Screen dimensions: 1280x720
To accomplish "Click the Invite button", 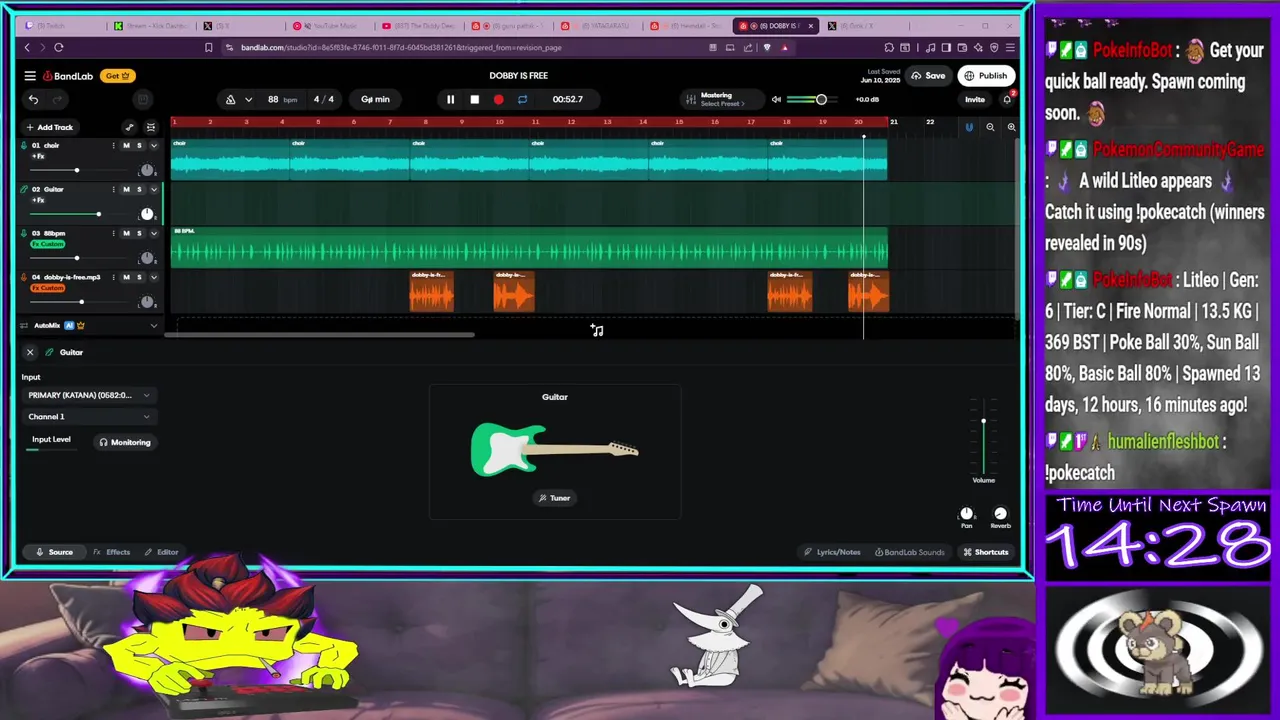I will 974,99.
